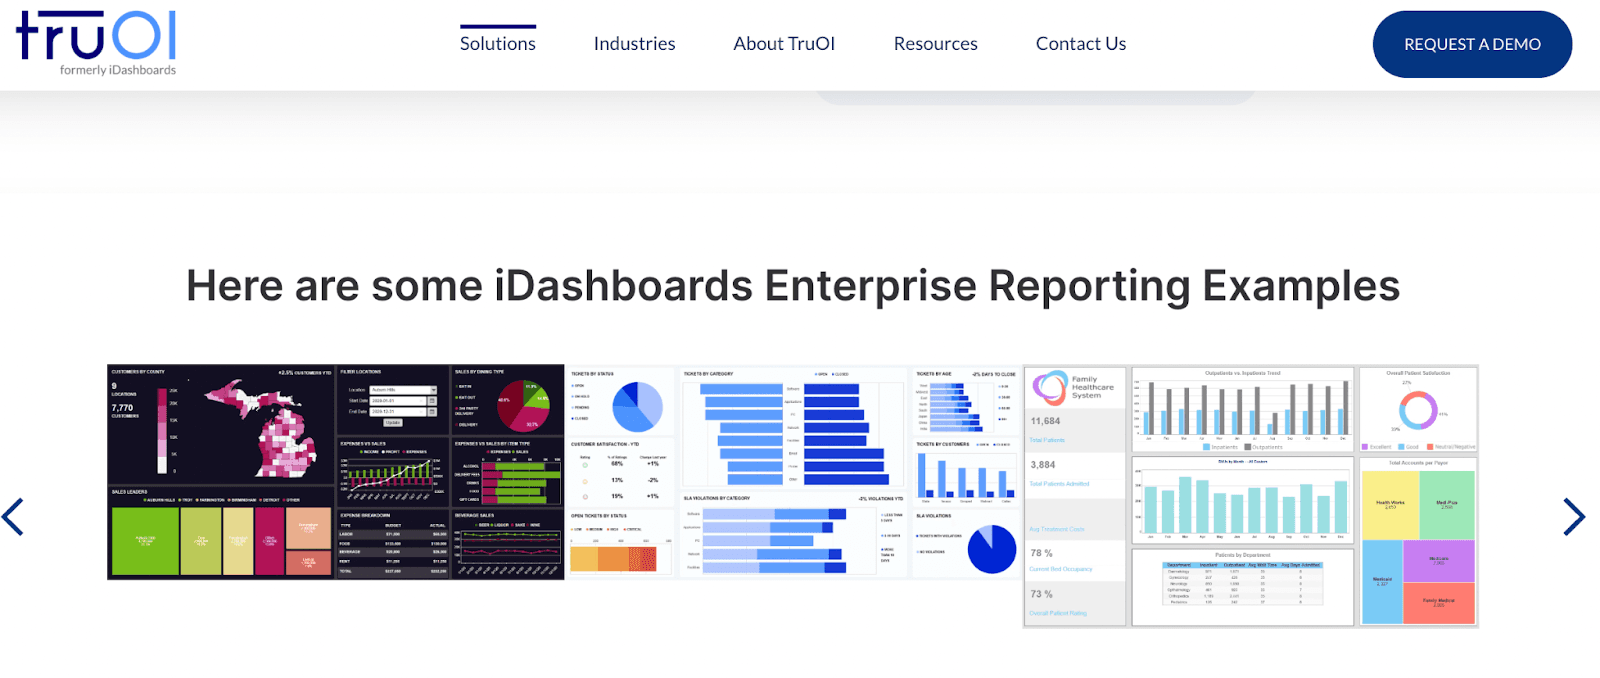Click the 'formerly iDashboards' tagline

pyautogui.click(x=118, y=70)
